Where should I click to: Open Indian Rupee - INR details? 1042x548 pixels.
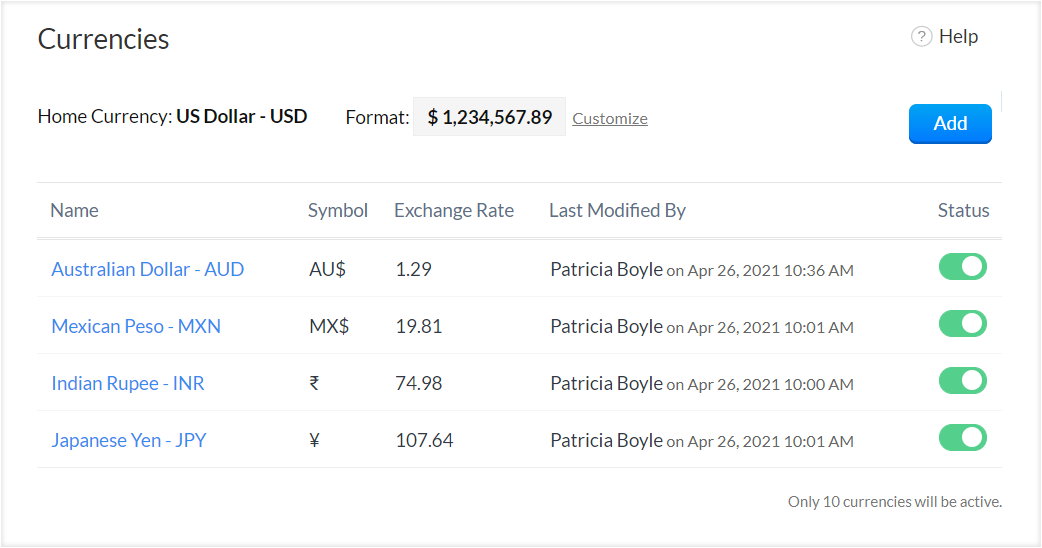click(128, 383)
